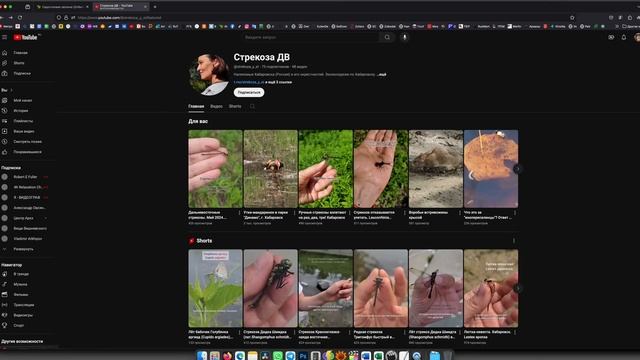Screen dimensions: 640x360
Task: Open options for Лёт бабочки Голубянка short
Action: point(240,332)
